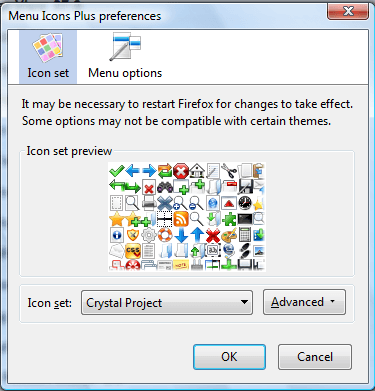
Task: Click the Cancel button
Action: coord(315,357)
